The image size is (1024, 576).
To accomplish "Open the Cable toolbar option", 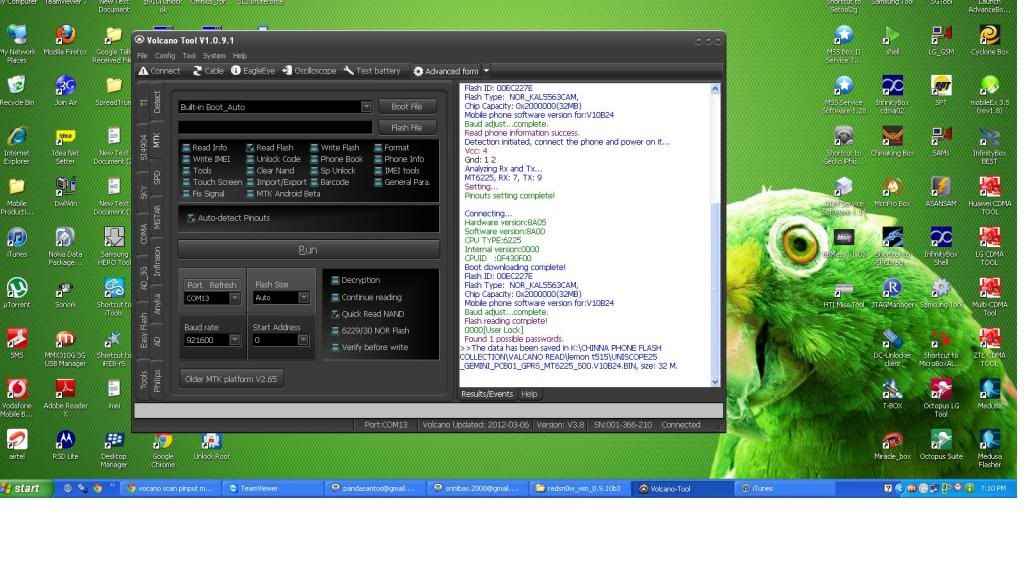I will (208, 71).
